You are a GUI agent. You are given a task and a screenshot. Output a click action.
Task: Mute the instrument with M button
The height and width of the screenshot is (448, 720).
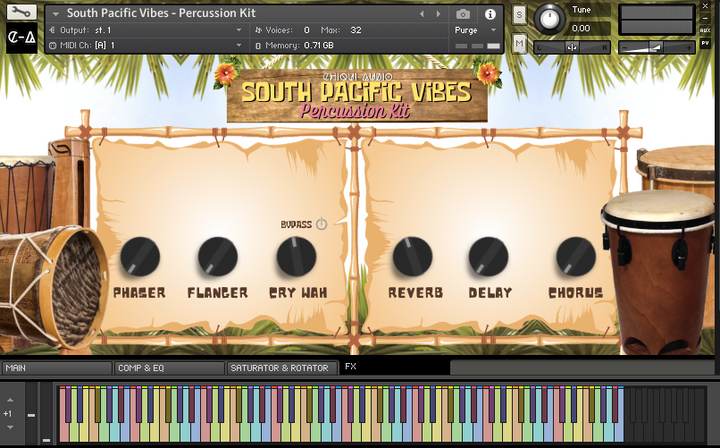point(519,44)
